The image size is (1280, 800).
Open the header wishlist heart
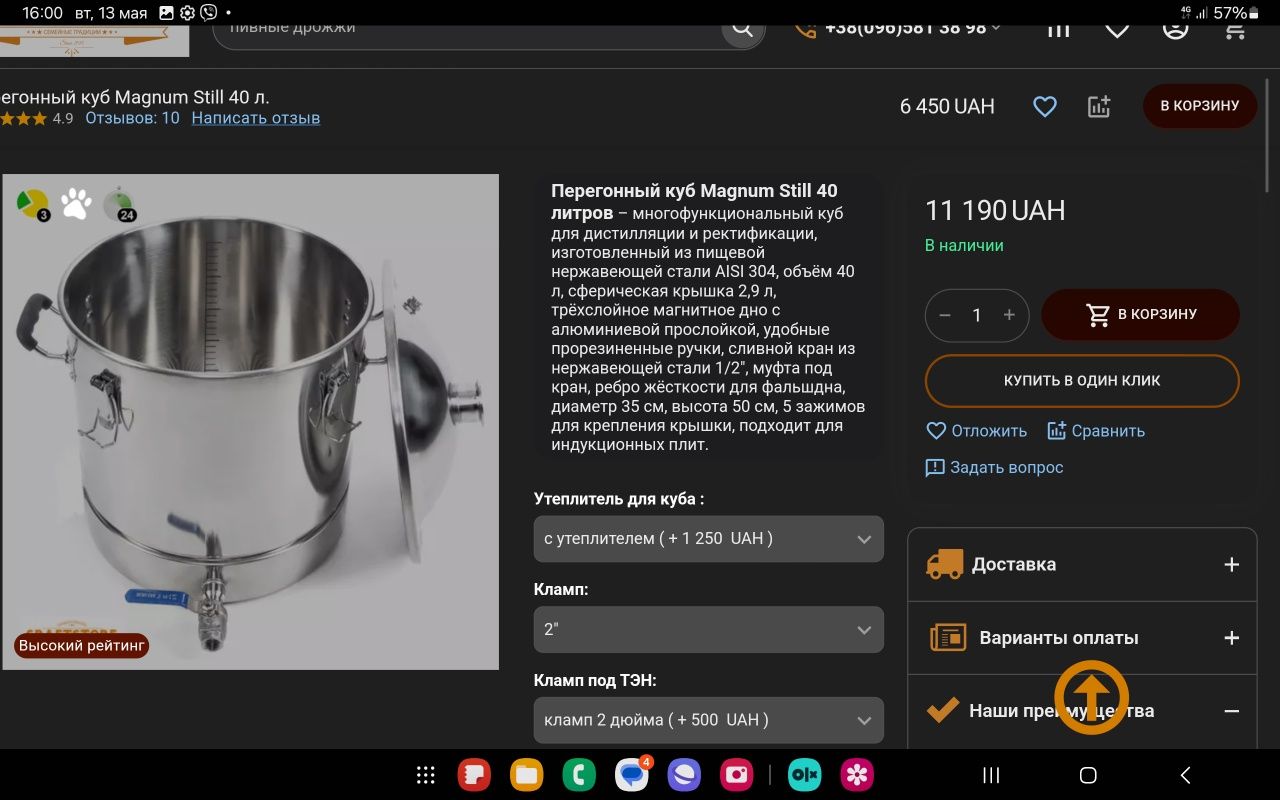pyautogui.click(x=1117, y=29)
